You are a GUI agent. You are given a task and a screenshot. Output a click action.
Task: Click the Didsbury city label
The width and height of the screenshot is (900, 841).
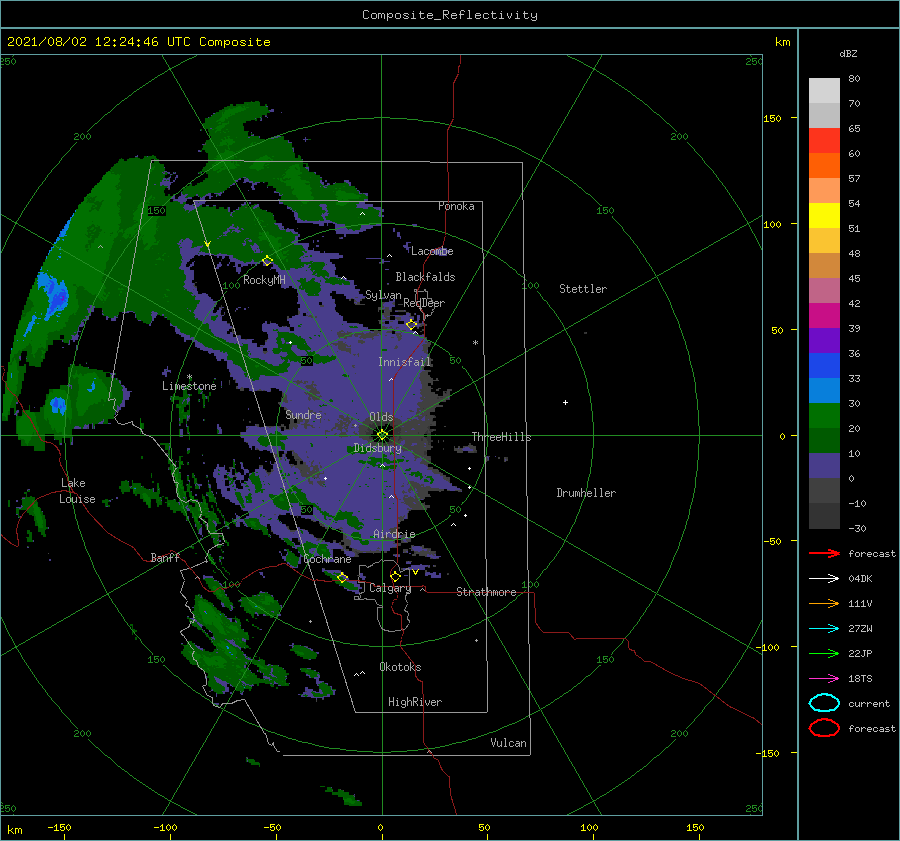click(x=378, y=448)
